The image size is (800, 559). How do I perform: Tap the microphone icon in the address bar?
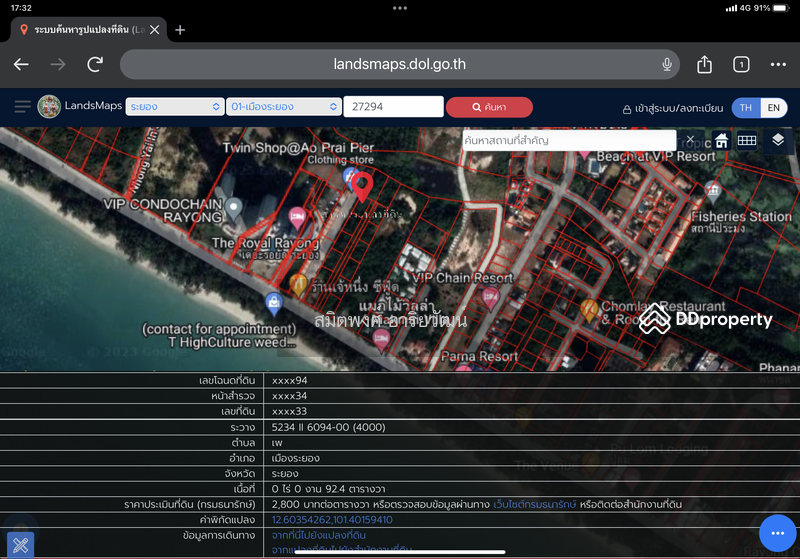tap(666, 64)
